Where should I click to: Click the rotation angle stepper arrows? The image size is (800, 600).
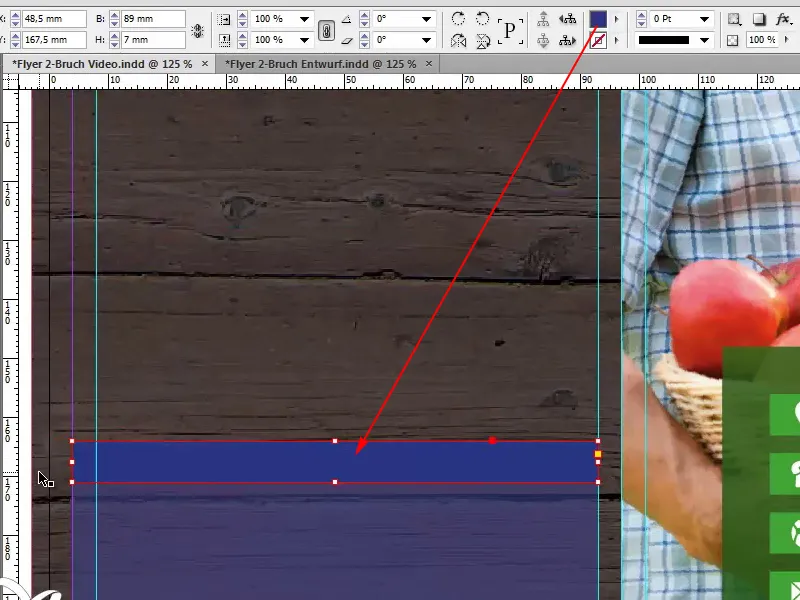coord(364,19)
